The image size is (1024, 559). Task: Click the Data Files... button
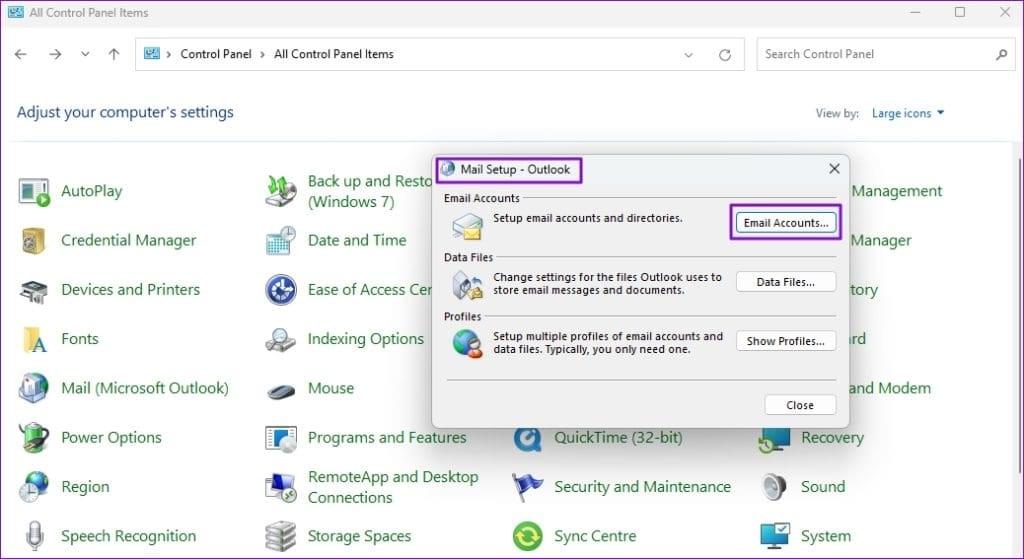pyautogui.click(x=786, y=282)
